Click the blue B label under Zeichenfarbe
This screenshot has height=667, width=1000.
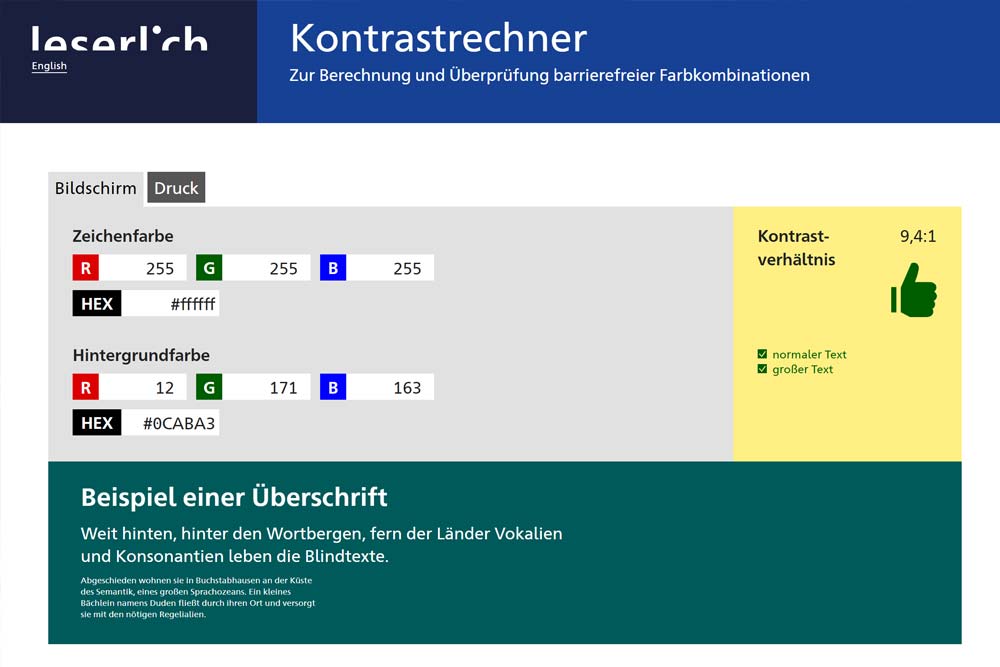click(x=333, y=268)
